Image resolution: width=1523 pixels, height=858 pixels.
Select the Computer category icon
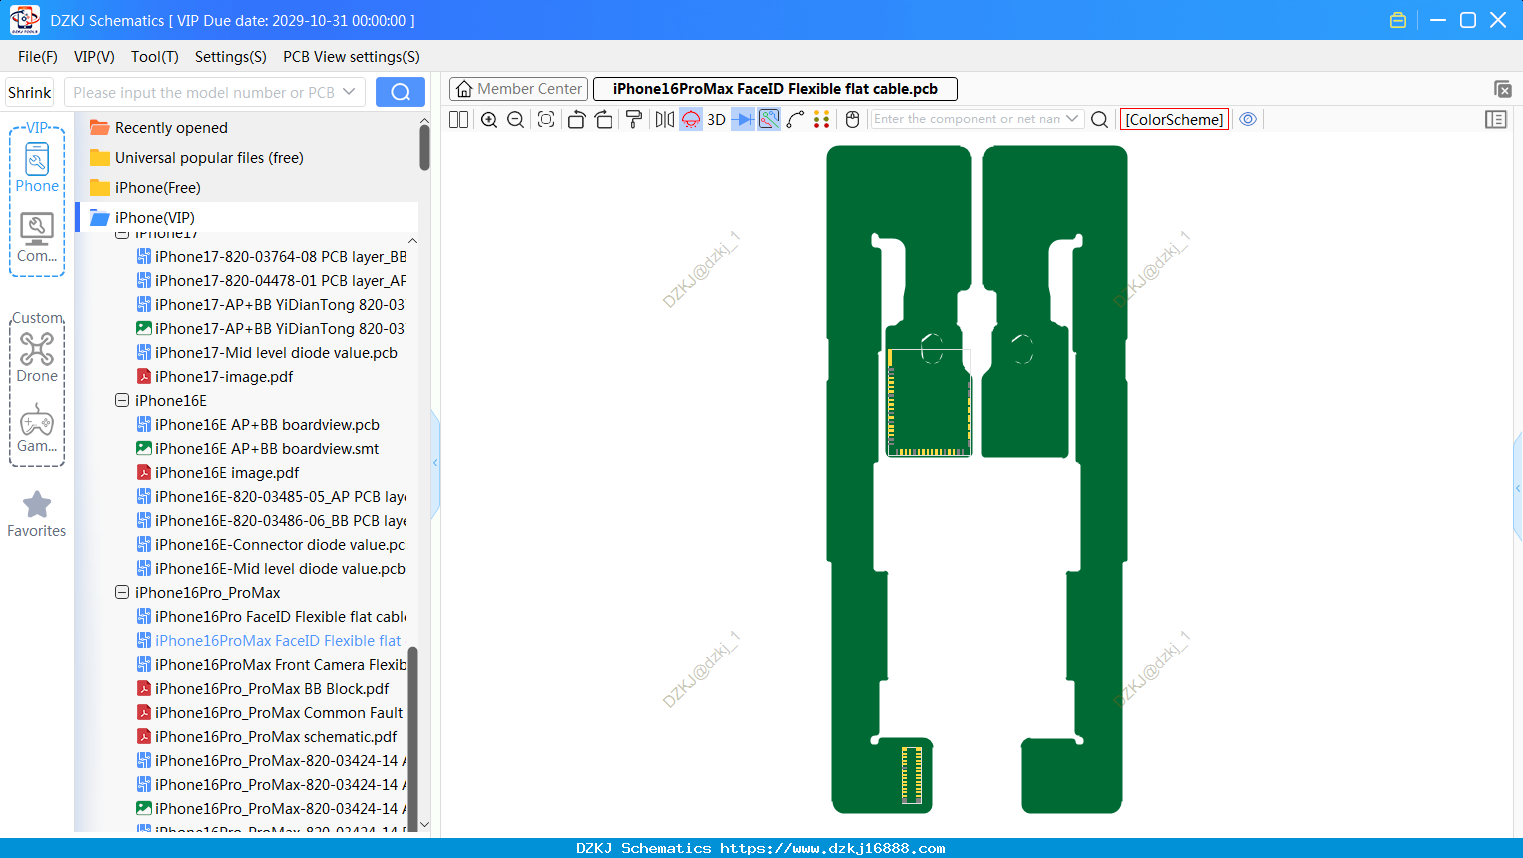37,238
